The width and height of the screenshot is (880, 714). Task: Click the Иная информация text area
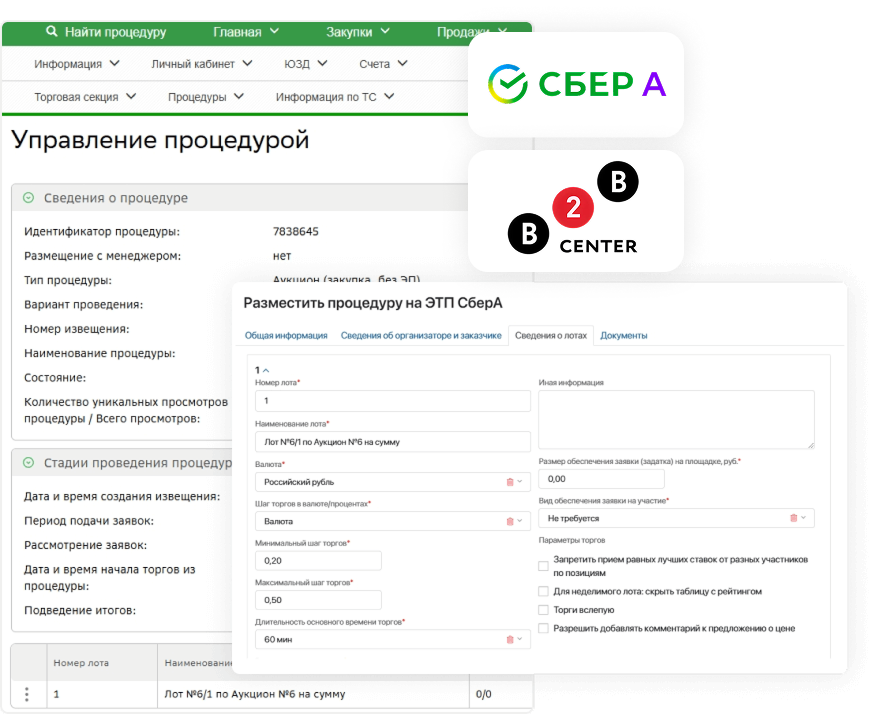(x=676, y=419)
